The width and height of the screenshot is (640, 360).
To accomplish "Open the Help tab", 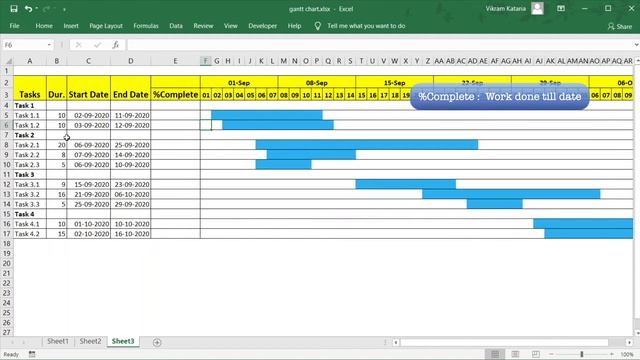I will 294,26.
